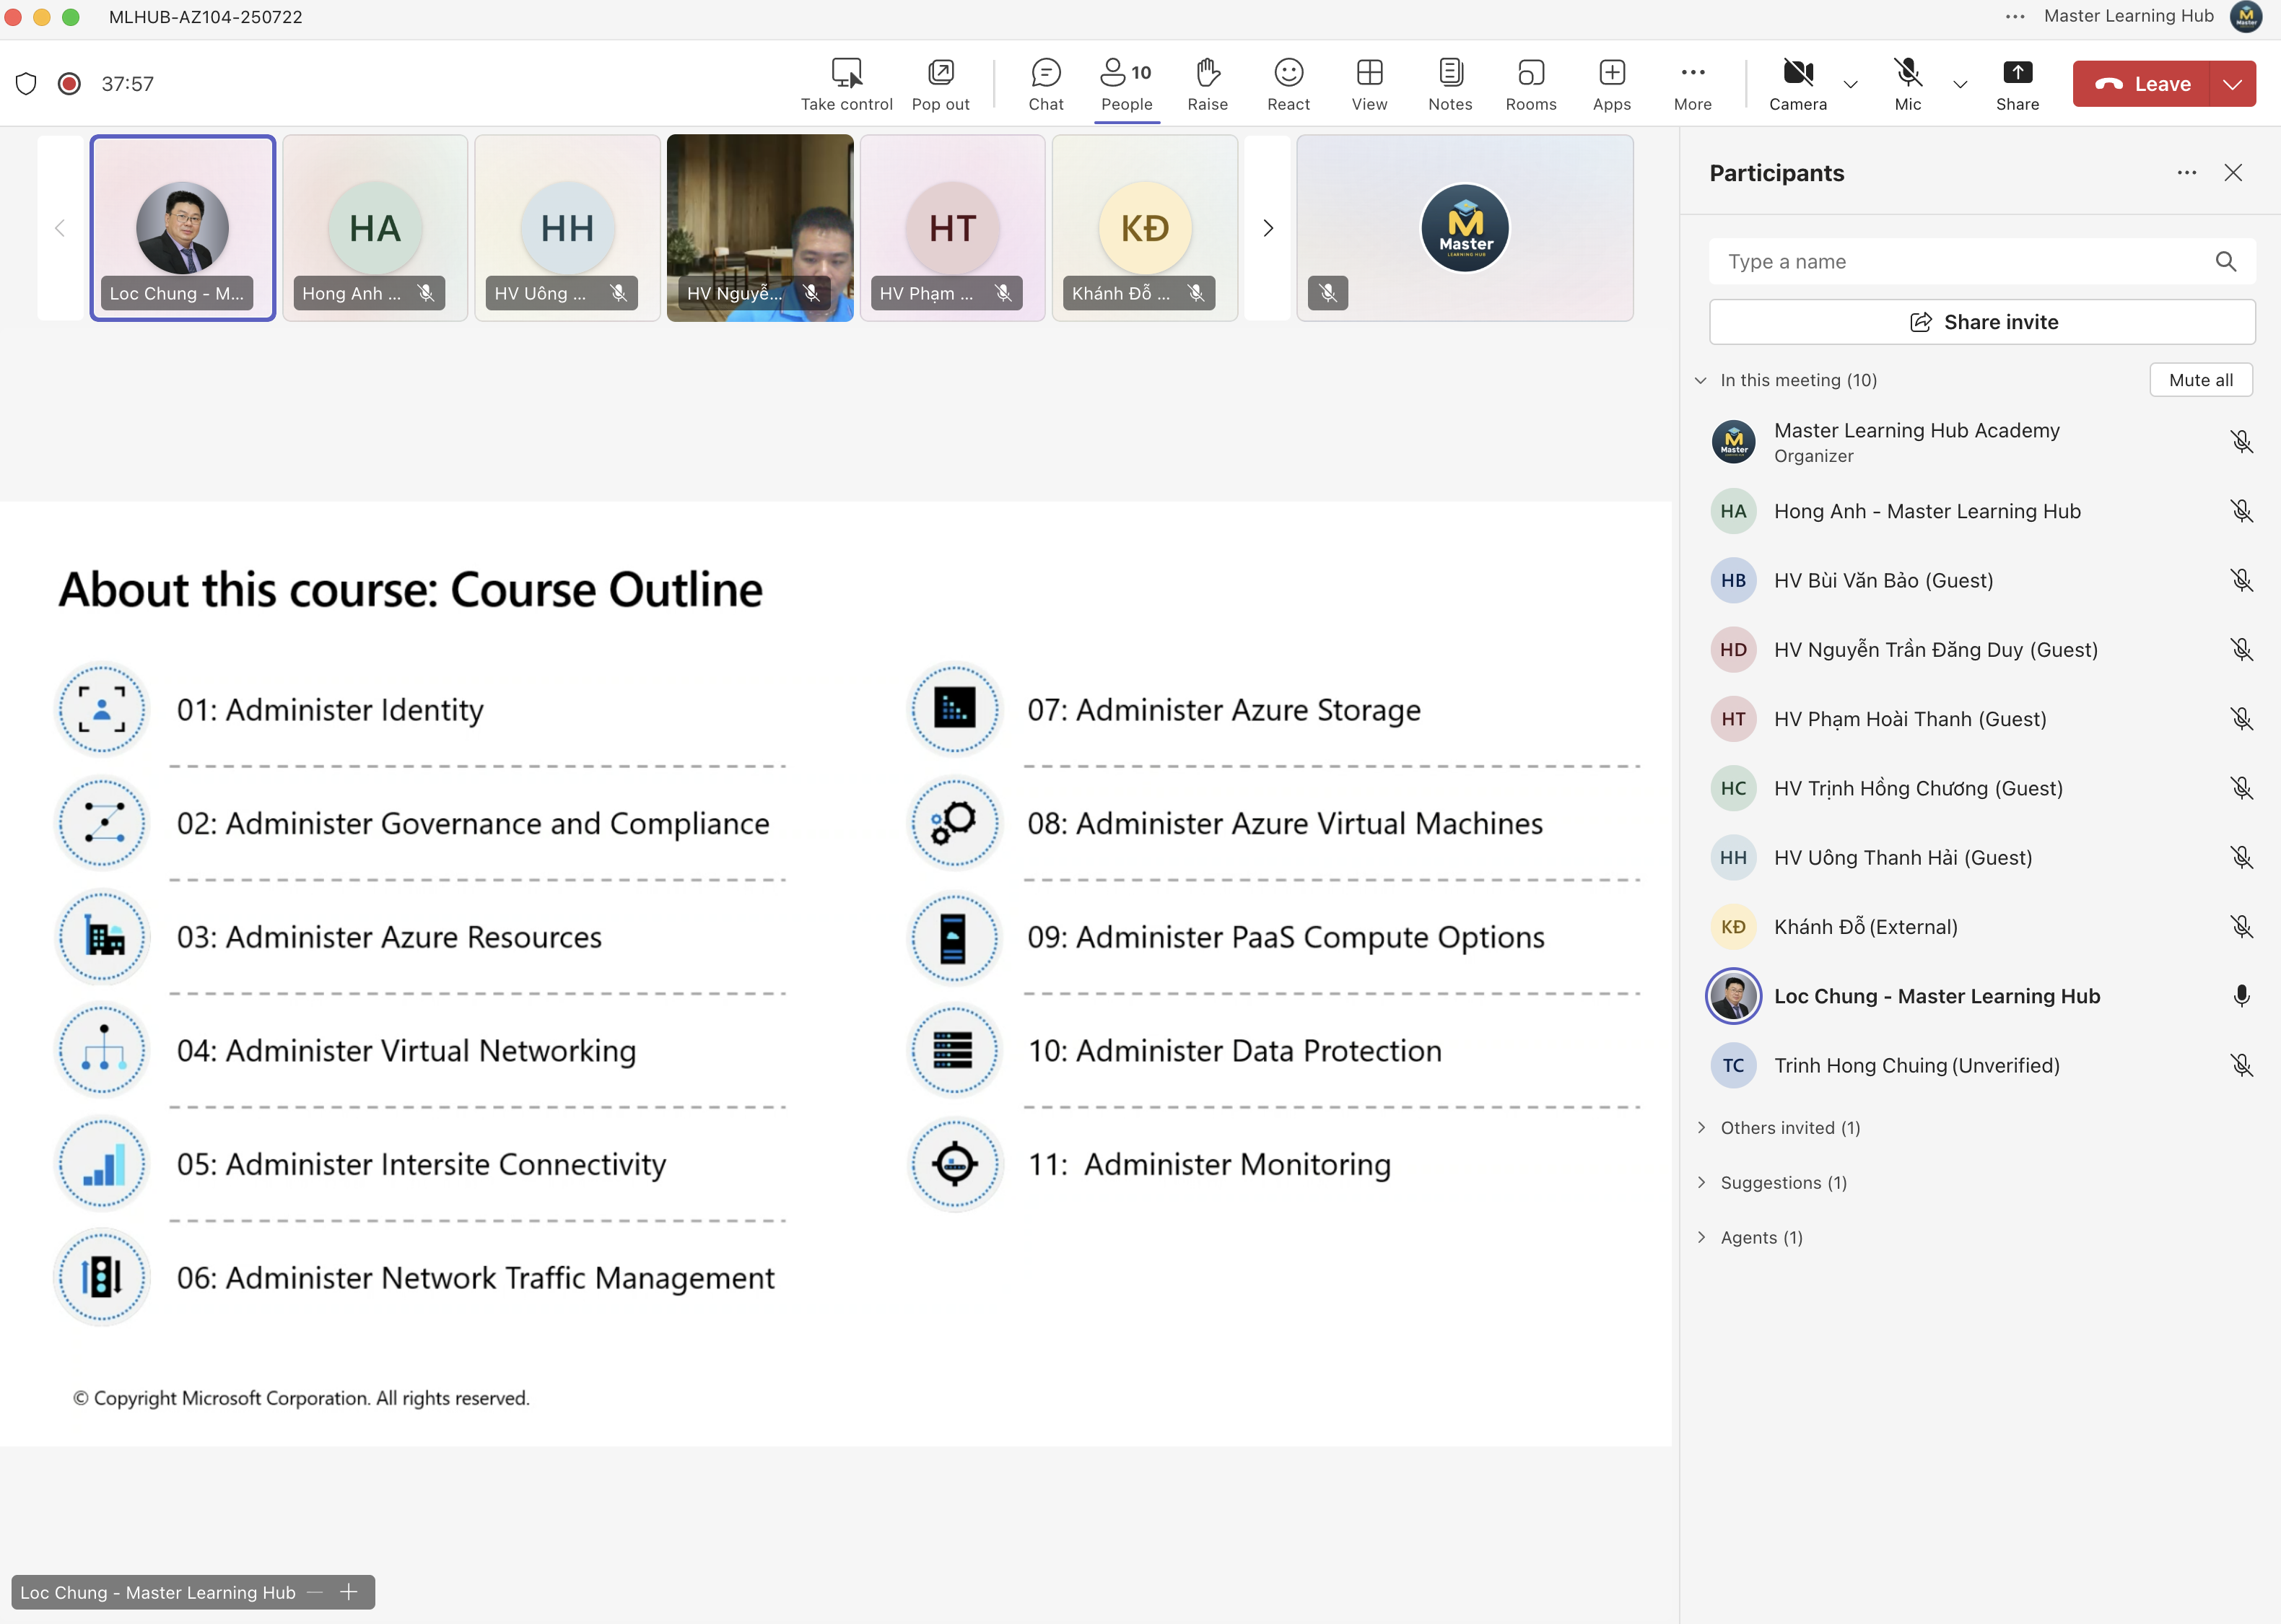Toggle mic for HV Trịnh Hồng Chương
This screenshot has width=2281, height=1624.
pos(2241,789)
